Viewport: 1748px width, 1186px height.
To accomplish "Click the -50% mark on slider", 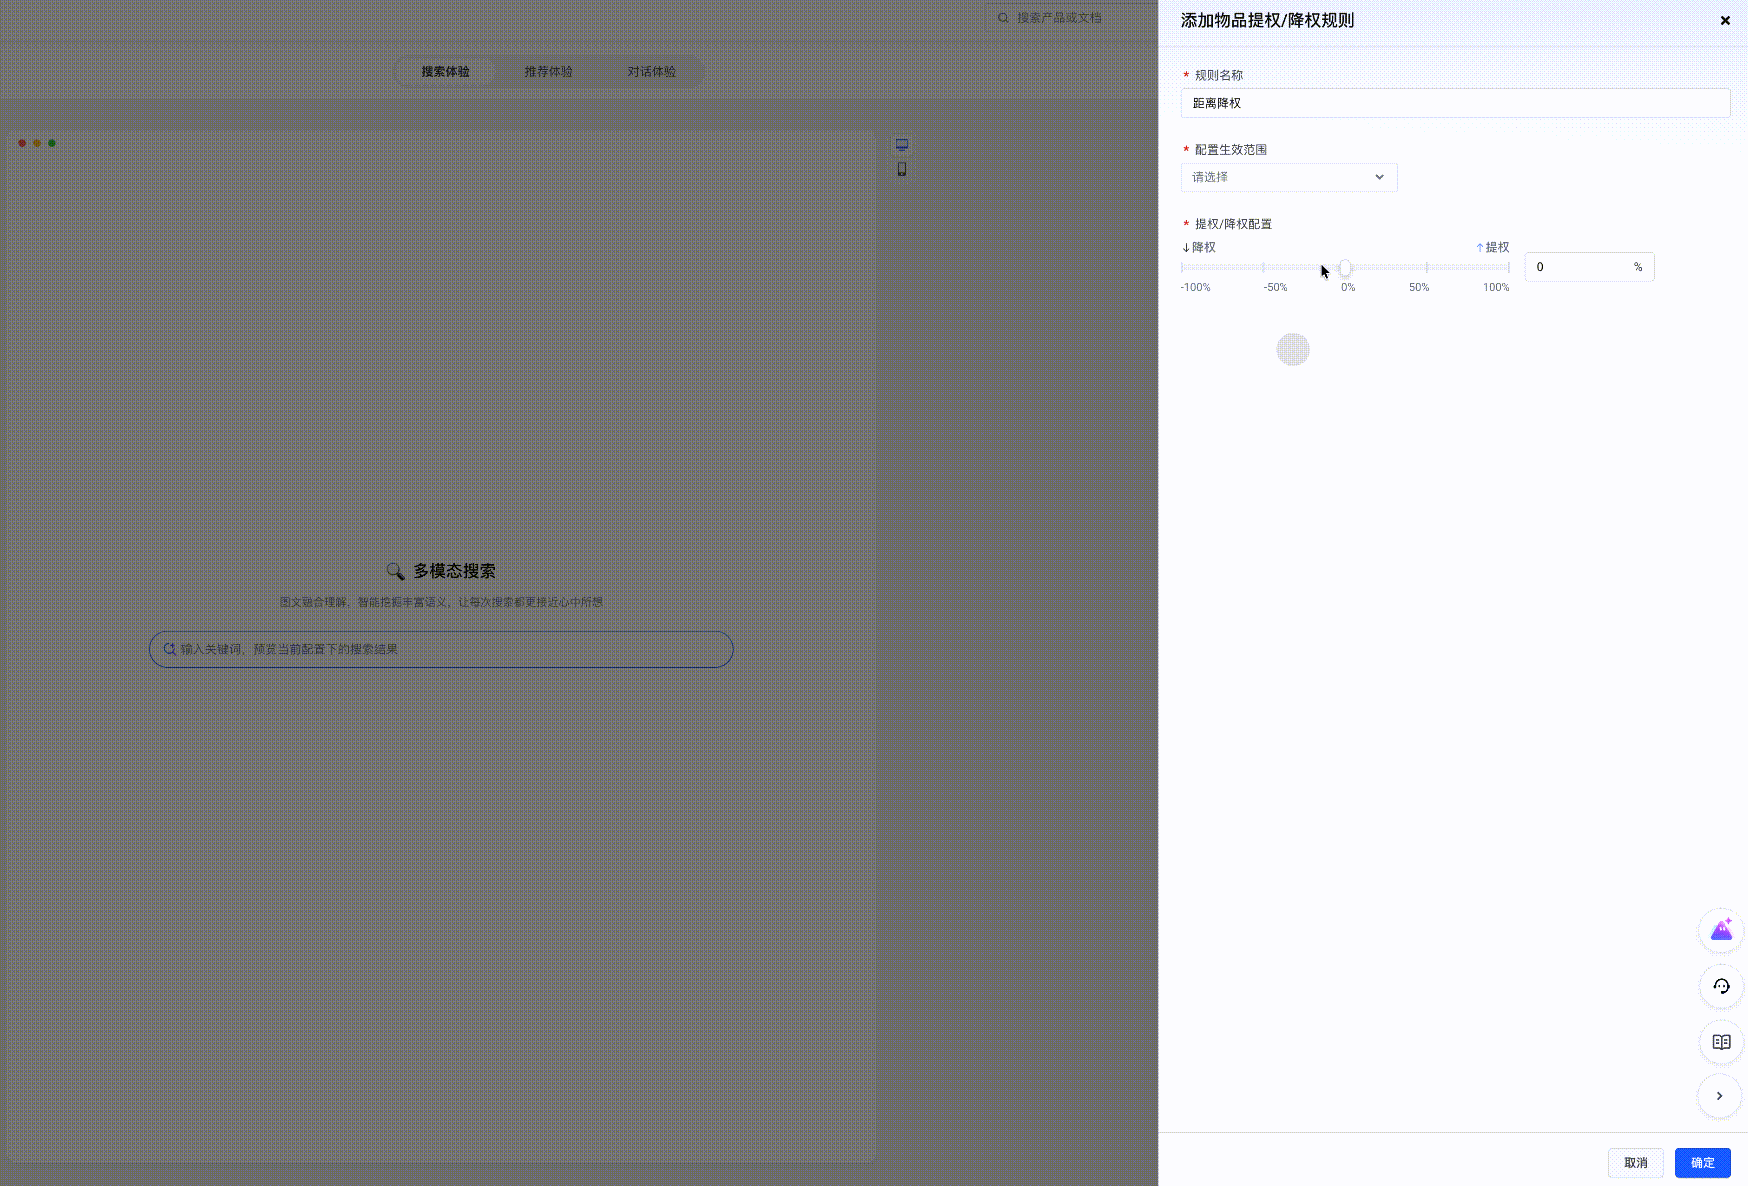I will [1264, 268].
